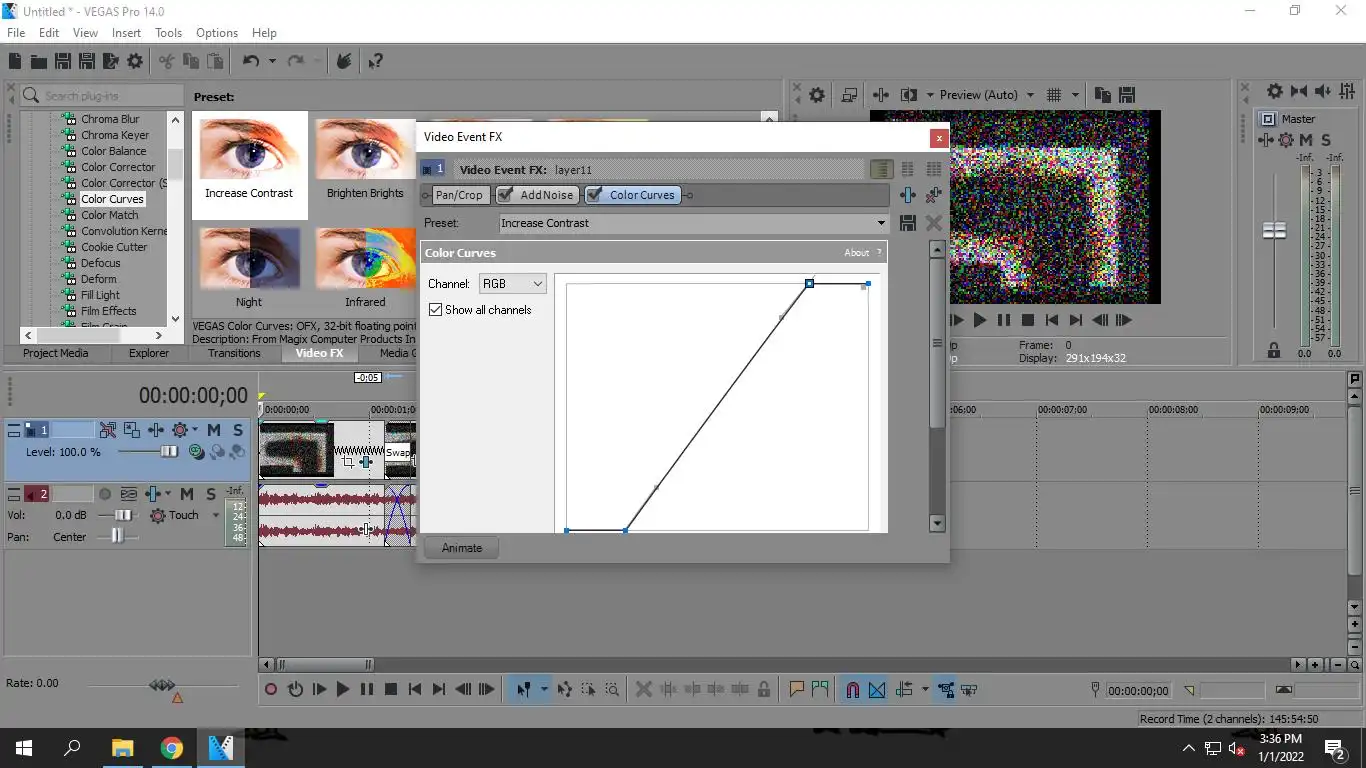Screen dimensions: 1366x768
Task: Click the Search plug-ins field
Action: coord(101,95)
